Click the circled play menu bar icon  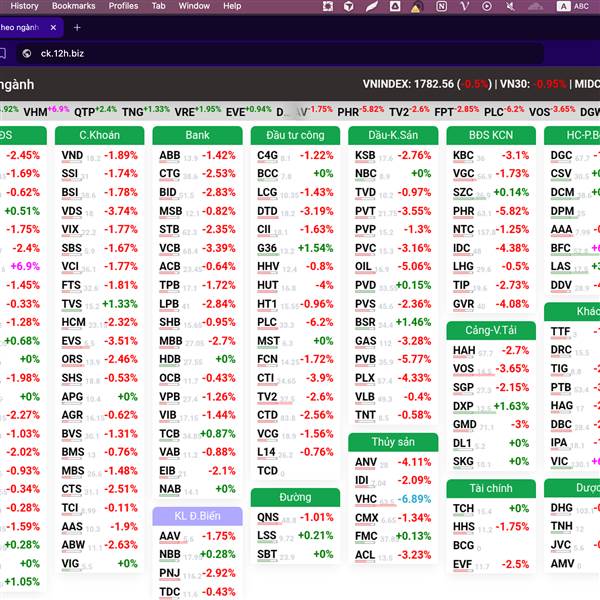coord(487,6)
